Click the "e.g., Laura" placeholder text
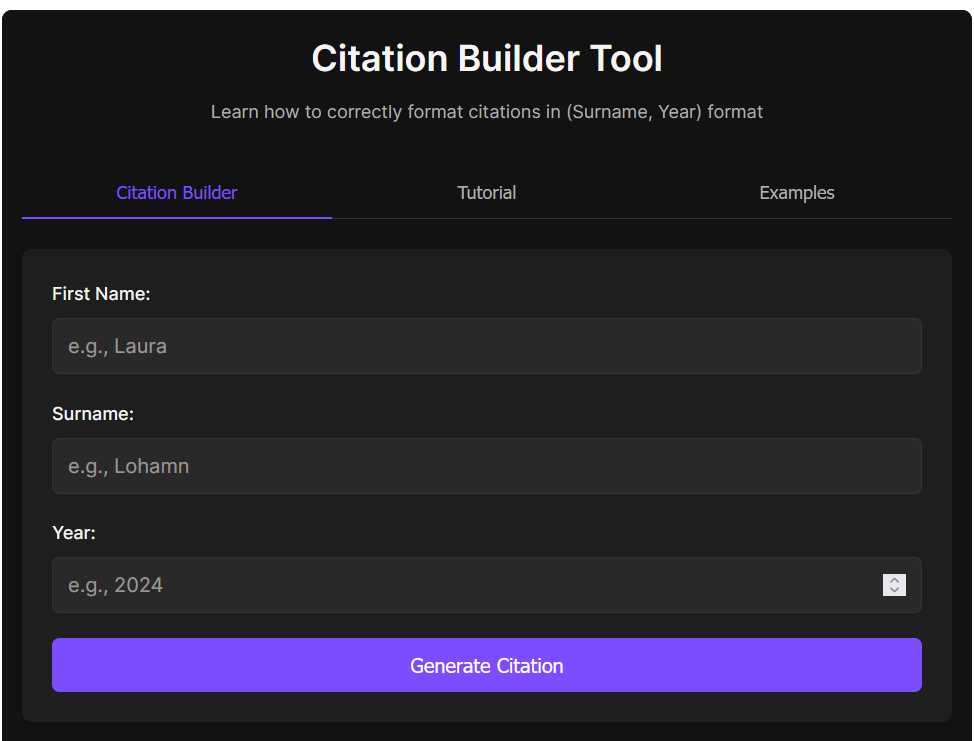Viewport: 974px width, 741px height. (x=117, y=346)
